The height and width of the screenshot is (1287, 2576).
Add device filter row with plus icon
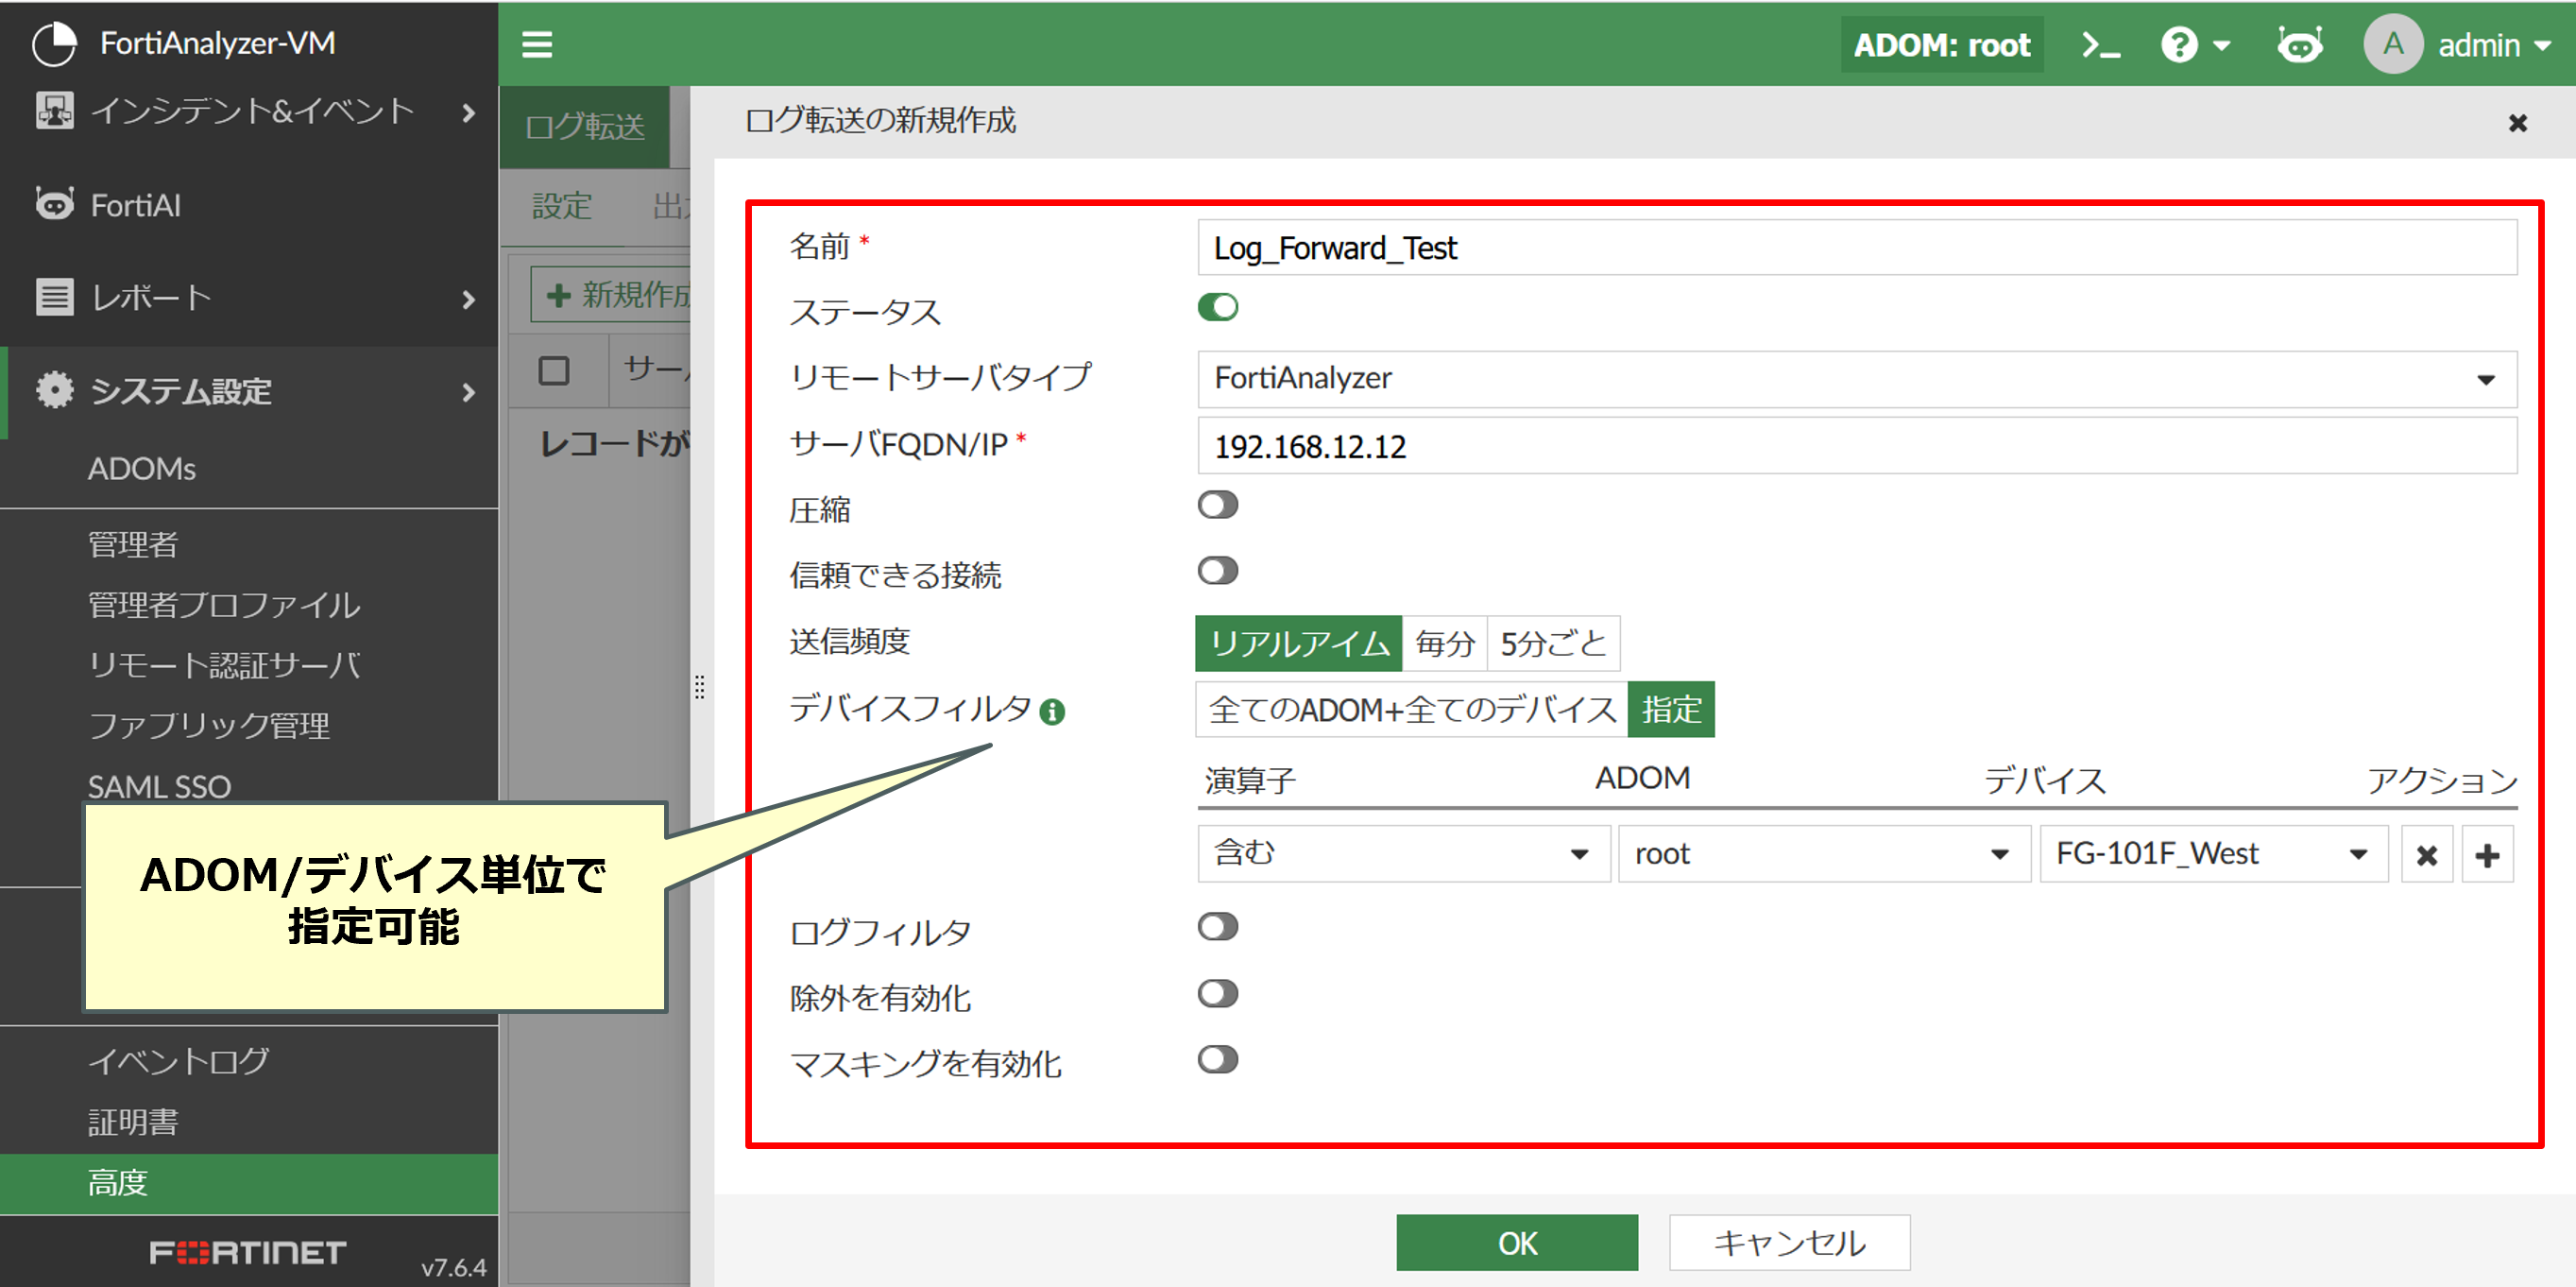(x=2487, y=855)
